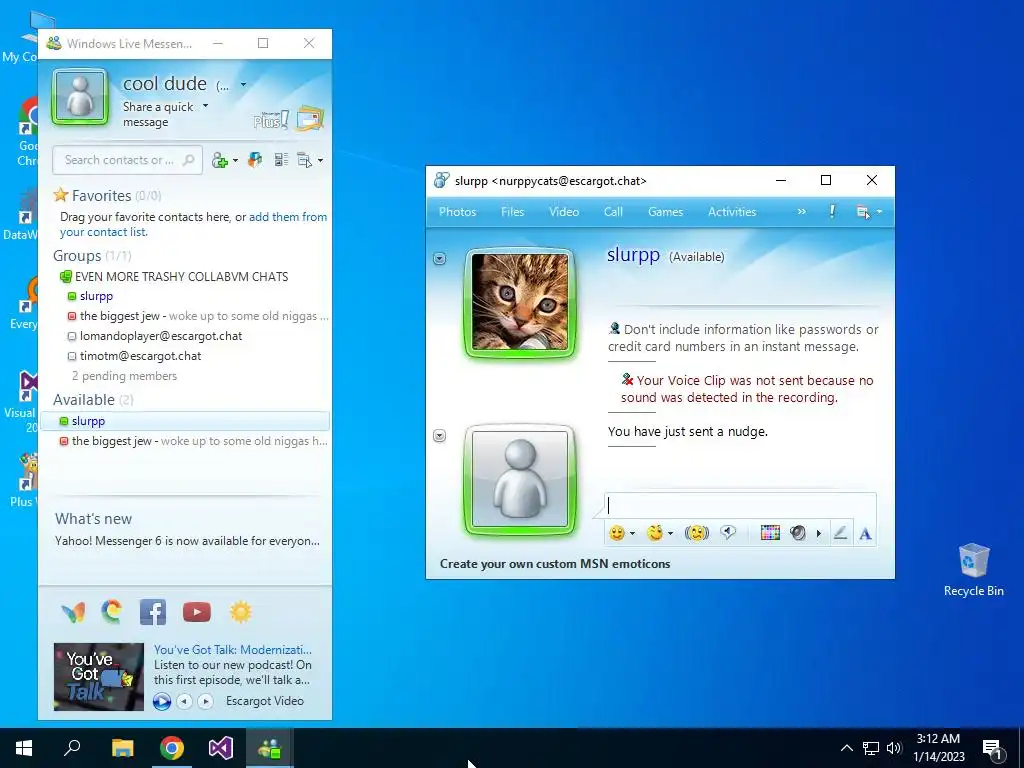Image resolution: width=1024 pixels, height=768 pixels.
Task: Click the You've Got Talk: Modernizati... link
Action: 232,650
